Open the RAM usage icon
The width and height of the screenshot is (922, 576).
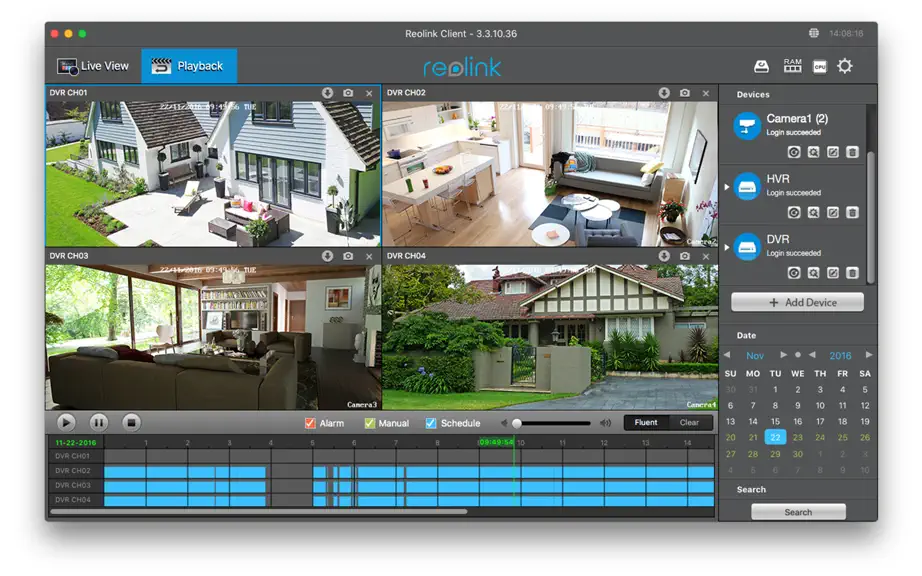[792, 66]
